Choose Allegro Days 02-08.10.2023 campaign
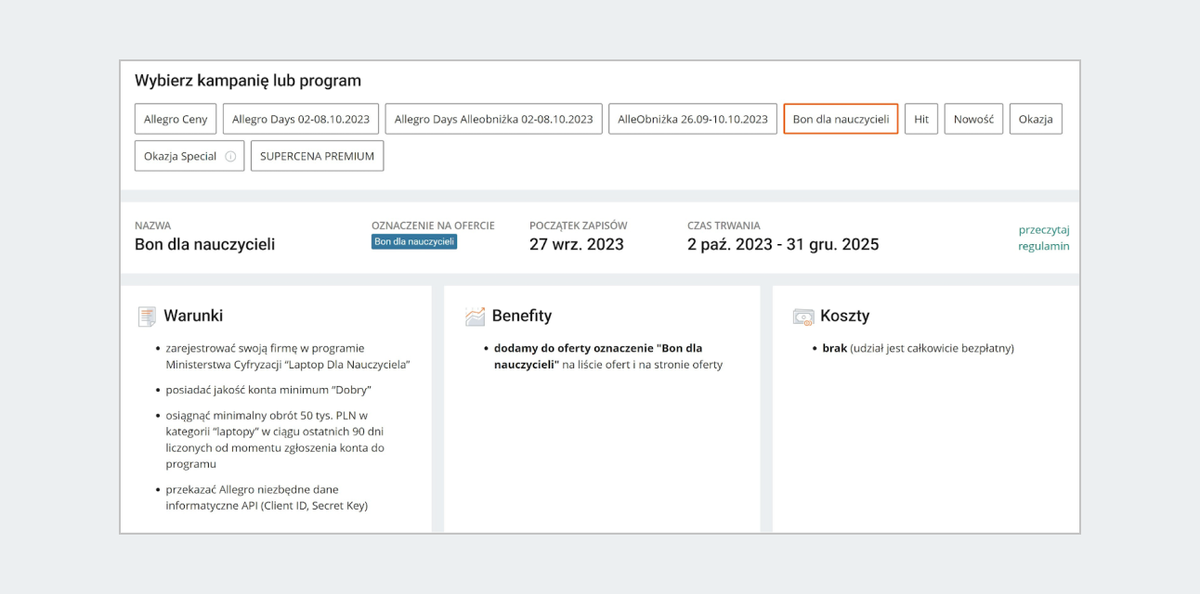 pos(301,119)
